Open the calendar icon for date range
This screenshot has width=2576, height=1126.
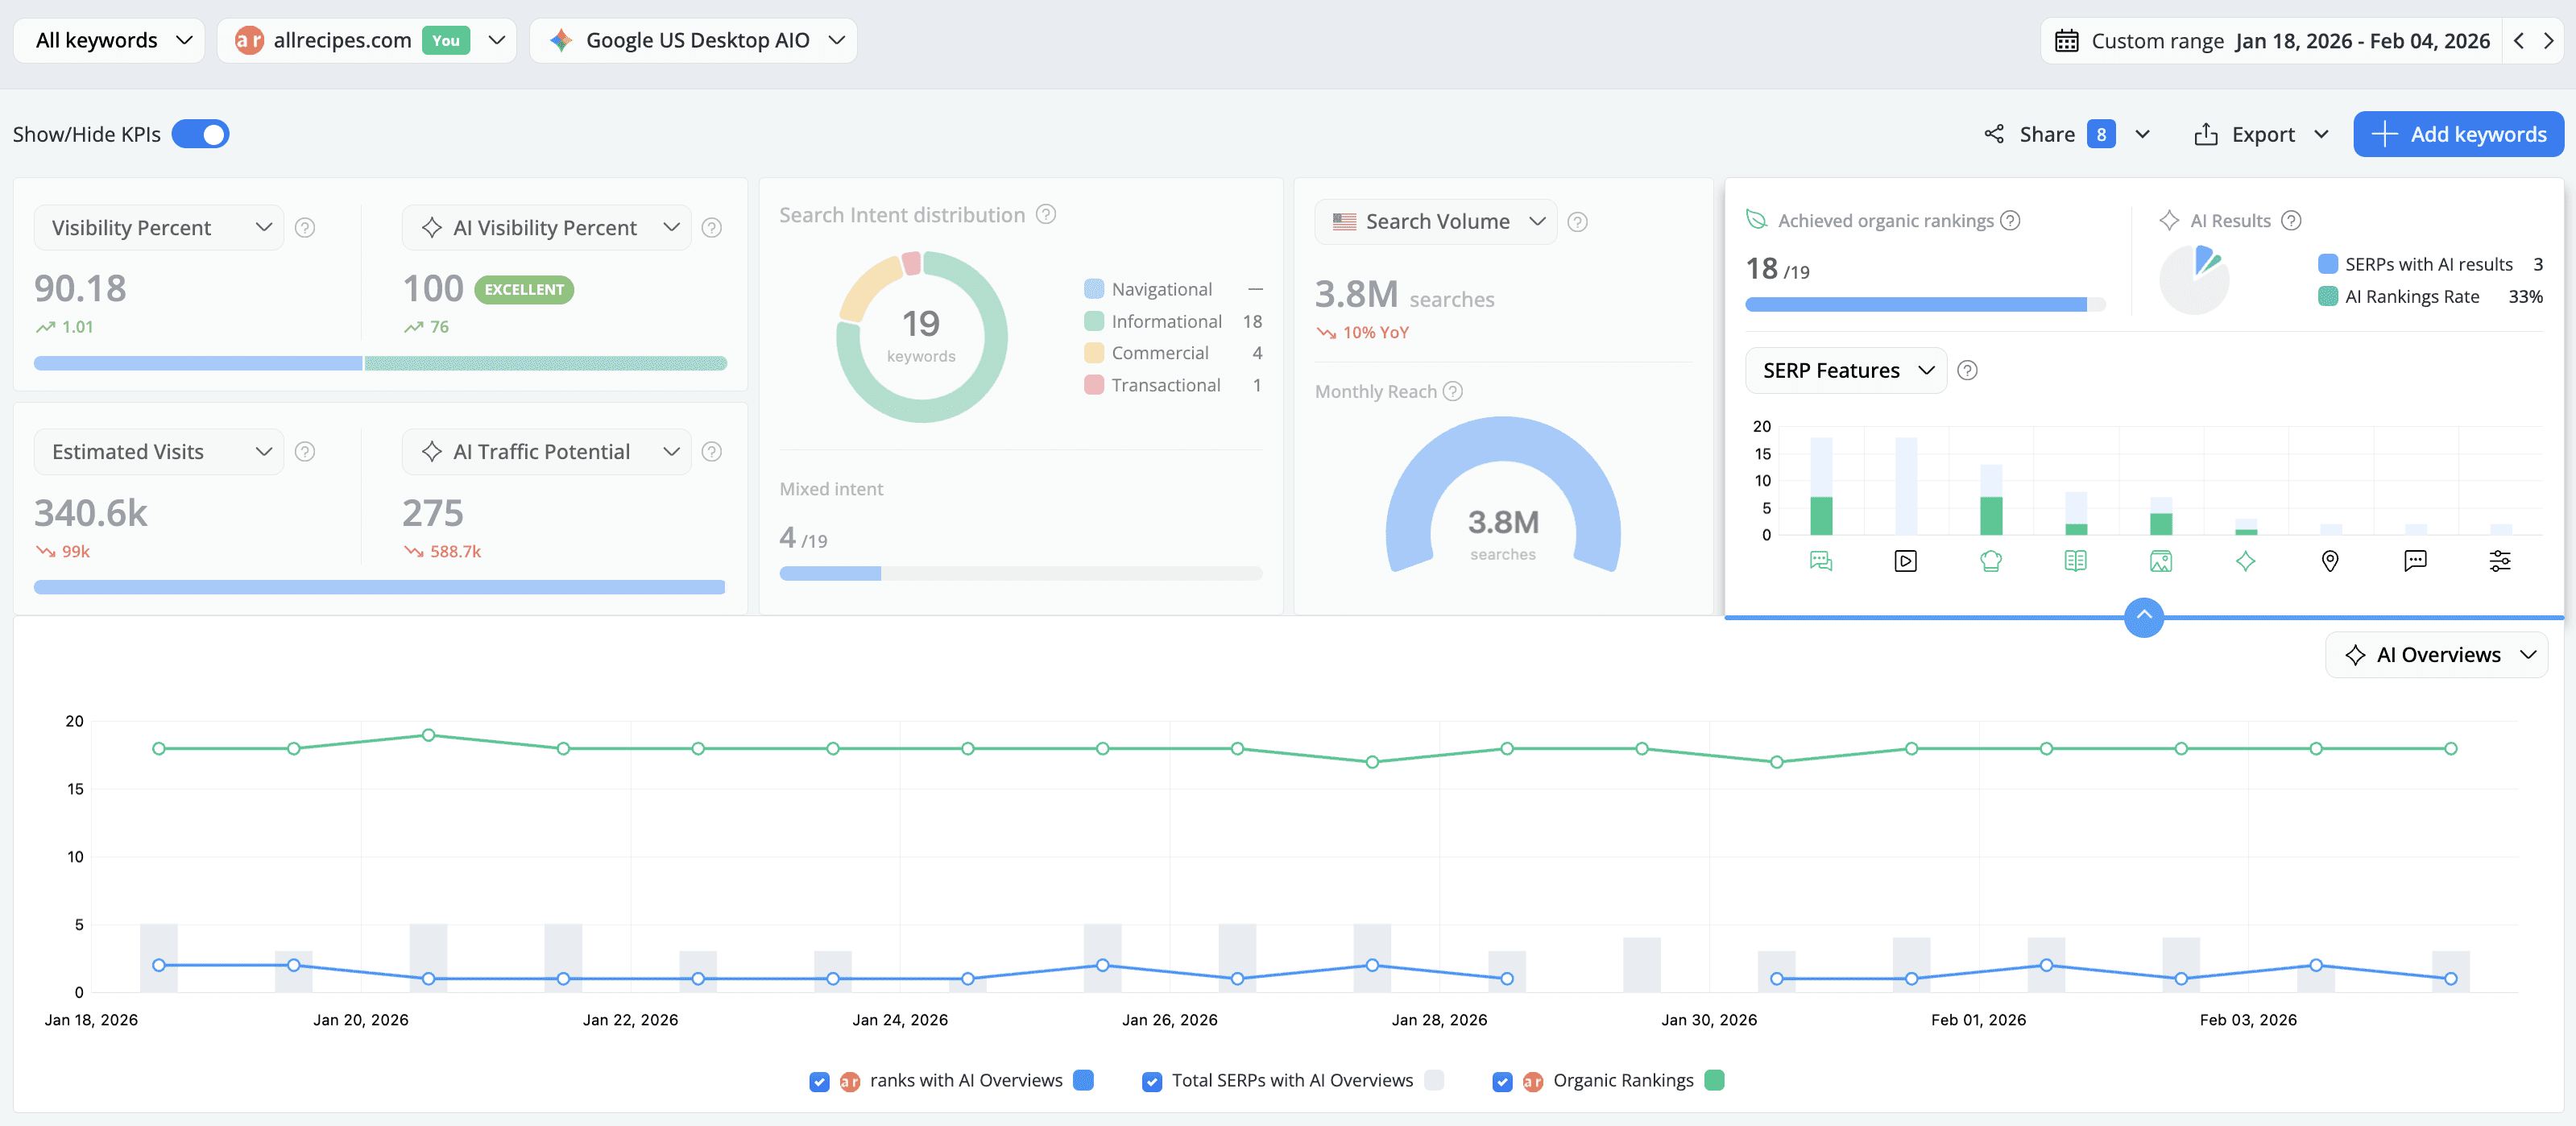pos(2066,40)
